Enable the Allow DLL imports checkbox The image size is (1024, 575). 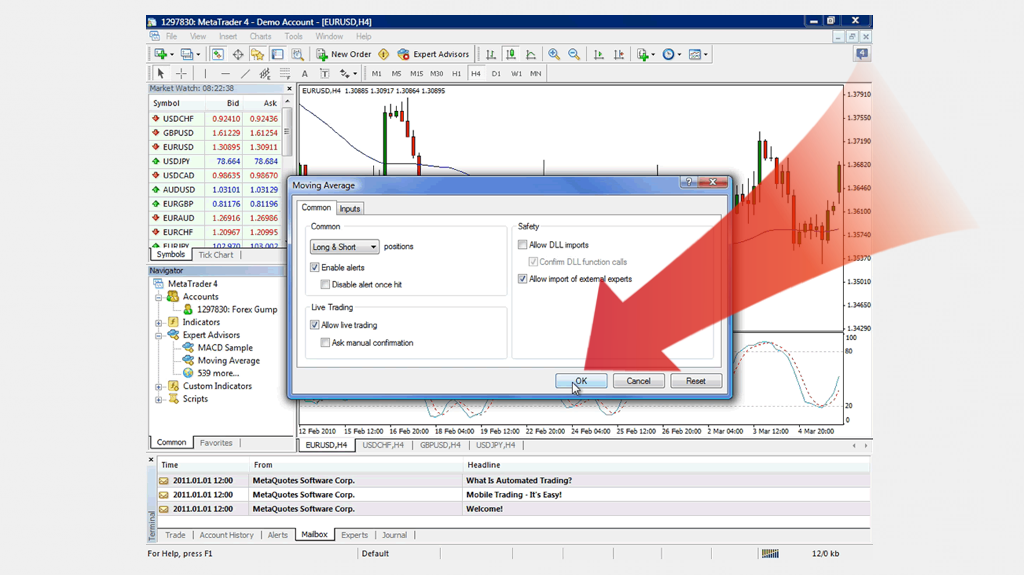[x=522, y=245]
